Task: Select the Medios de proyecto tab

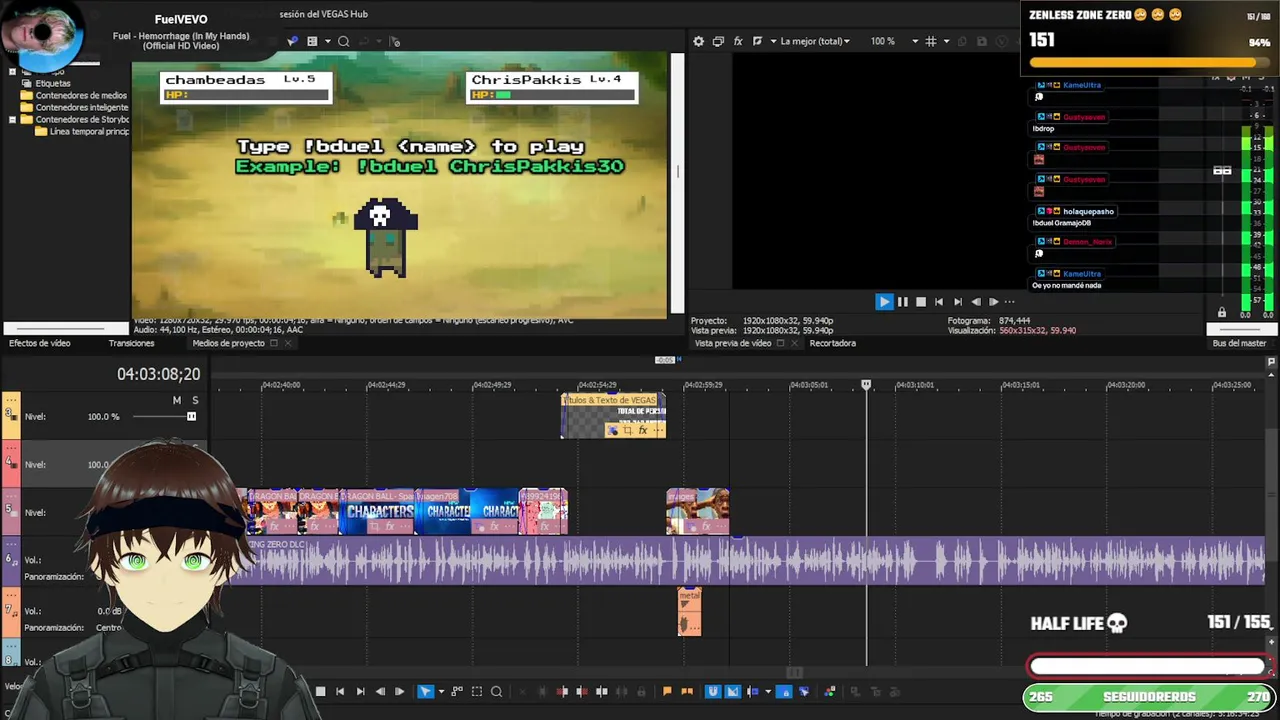Action: (228, 343)
